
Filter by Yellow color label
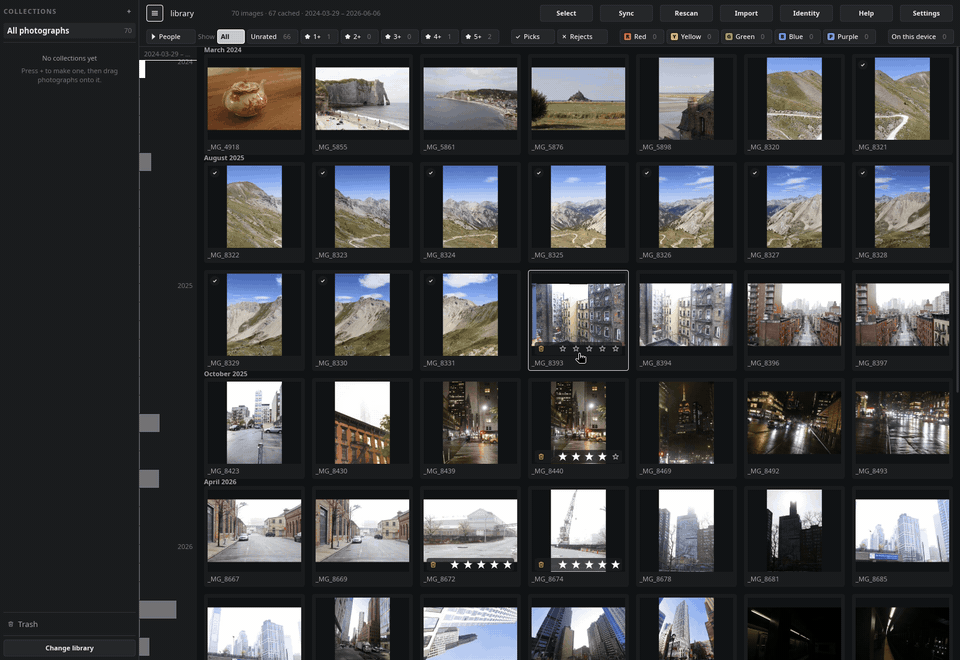tap(692, 37)
